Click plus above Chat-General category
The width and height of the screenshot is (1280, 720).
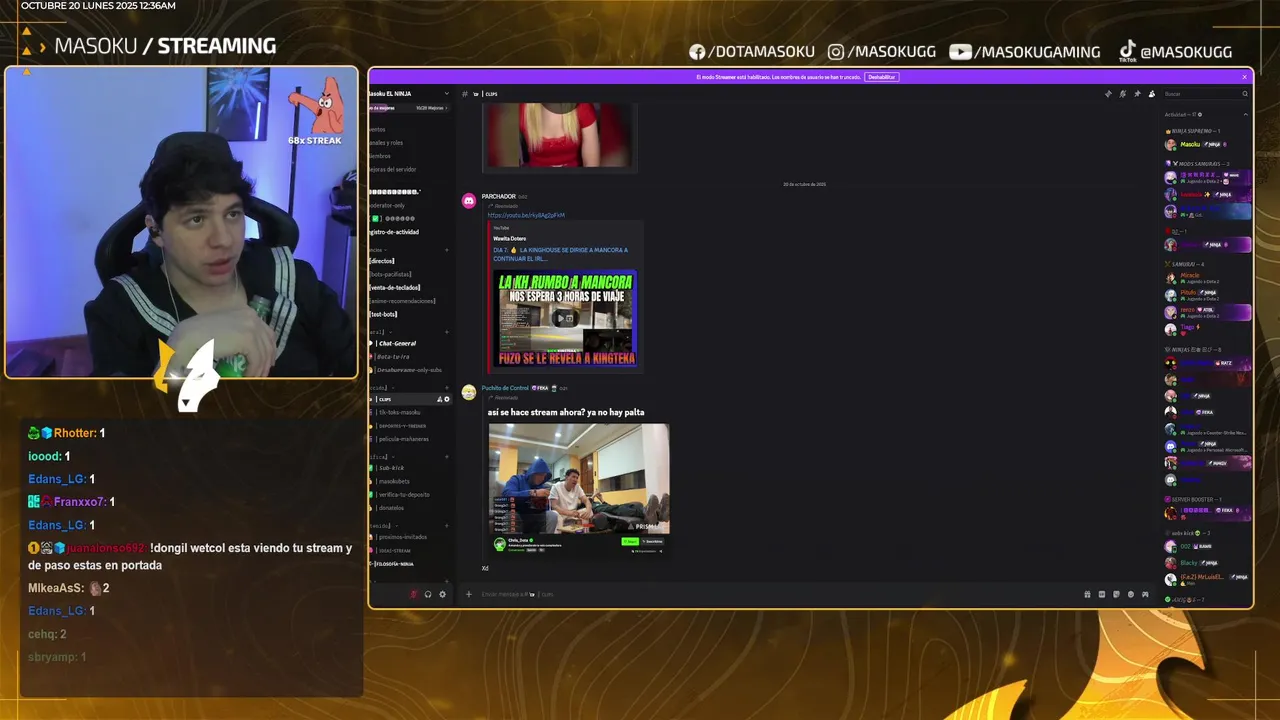pos(446,332)
